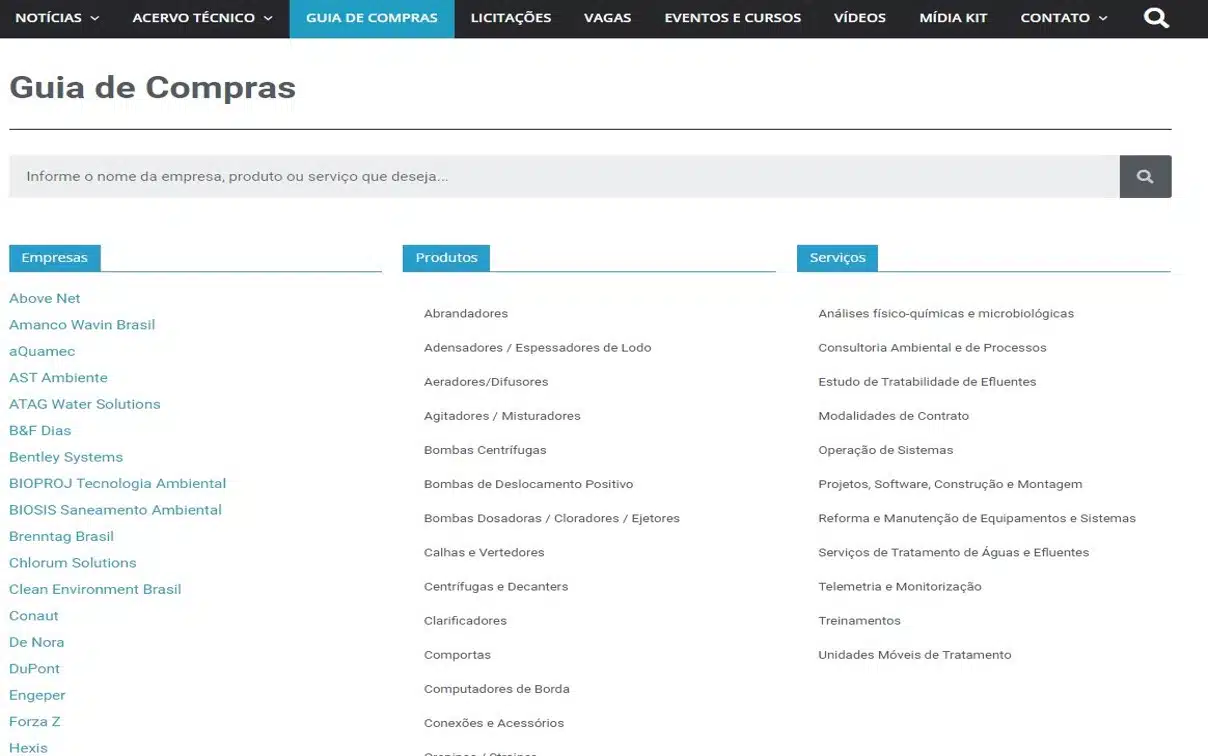Focus the company, product or service search field
Viewport: 1208px width, 756px height.
point(564,176)
